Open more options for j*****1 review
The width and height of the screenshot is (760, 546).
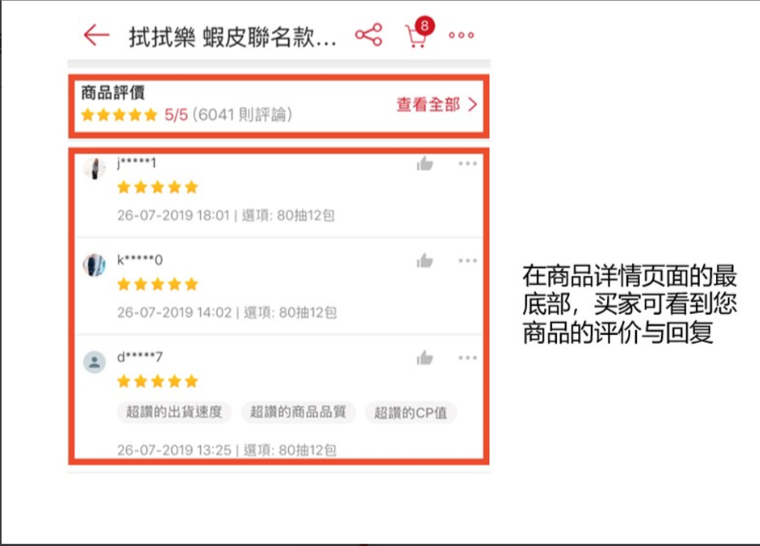pyautogui.click(x=468, y=163)
